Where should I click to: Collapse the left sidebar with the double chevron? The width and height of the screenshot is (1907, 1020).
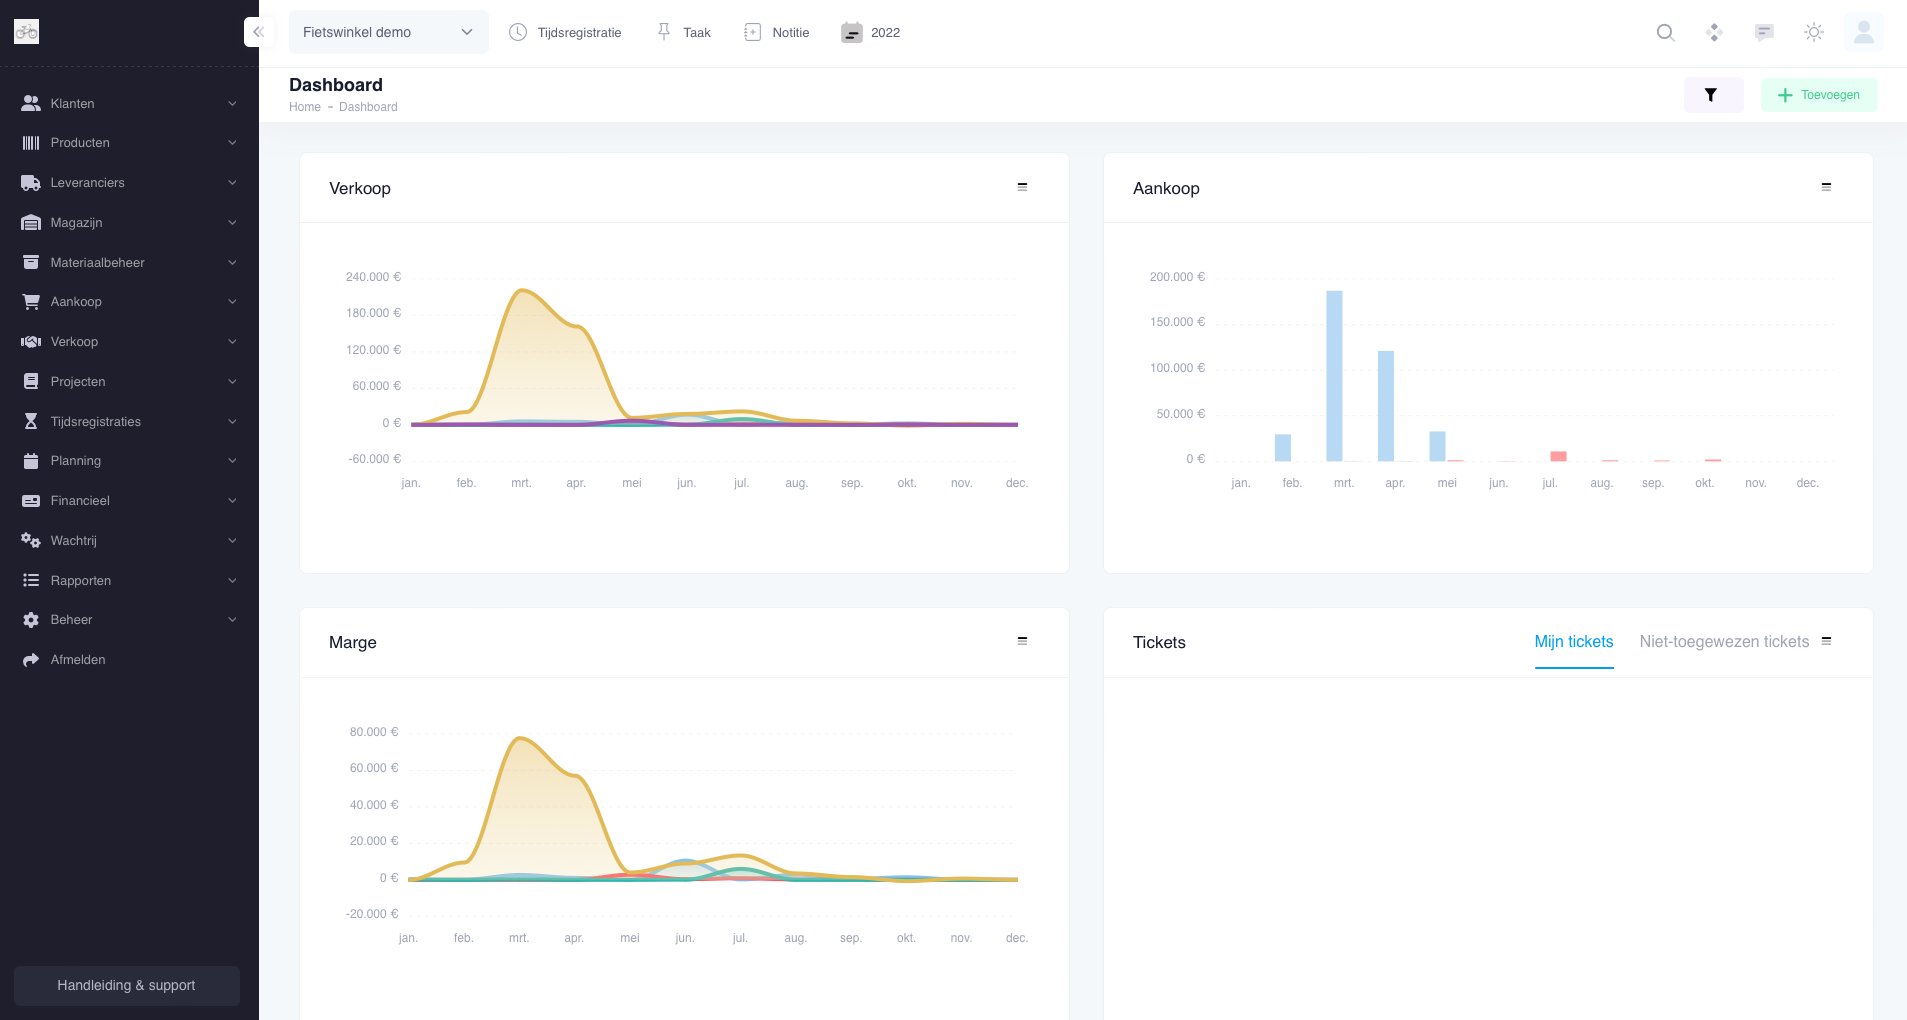point(258,31)
